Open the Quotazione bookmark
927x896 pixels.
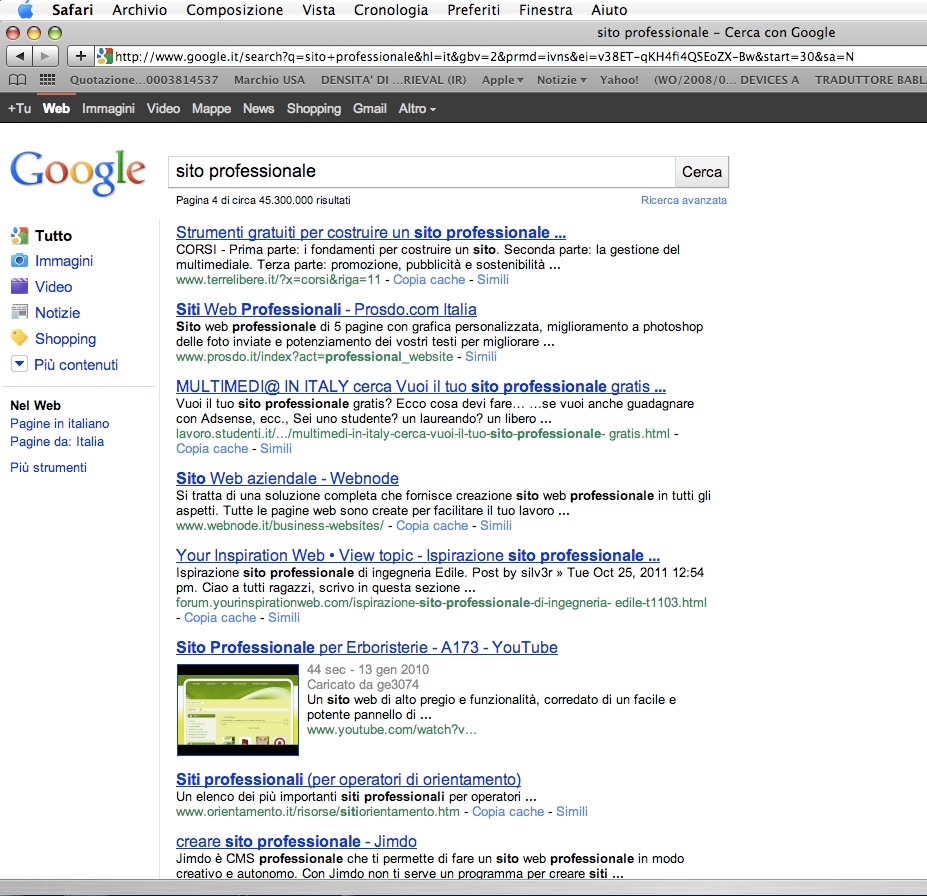point(144,80)
